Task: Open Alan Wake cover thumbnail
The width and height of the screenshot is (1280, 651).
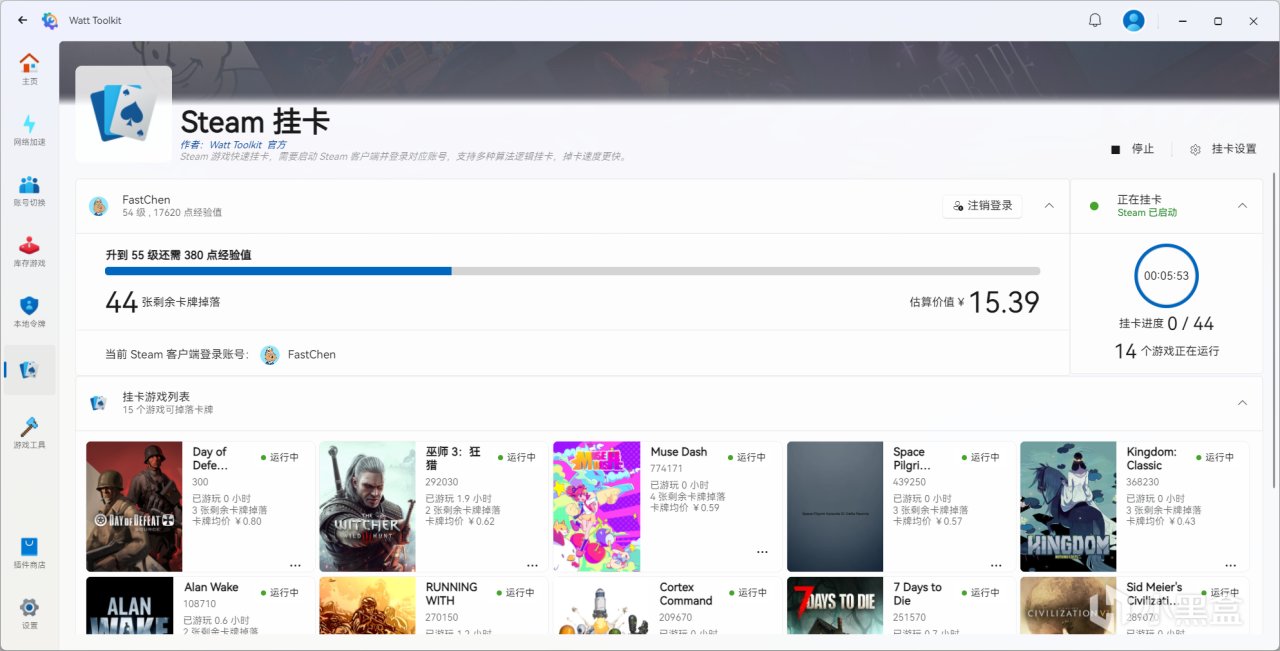Action: point(130,606)
